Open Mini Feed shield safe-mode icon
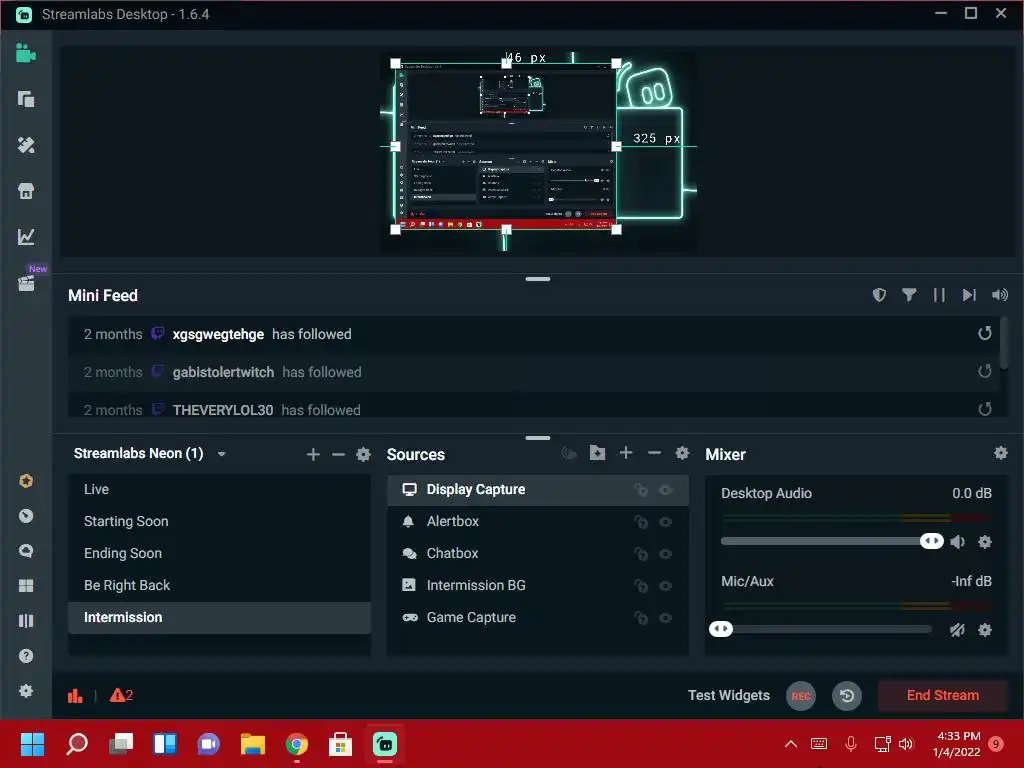Image resolution: width=1024 pixels, height=768 pixels. (x=879, y=295)
